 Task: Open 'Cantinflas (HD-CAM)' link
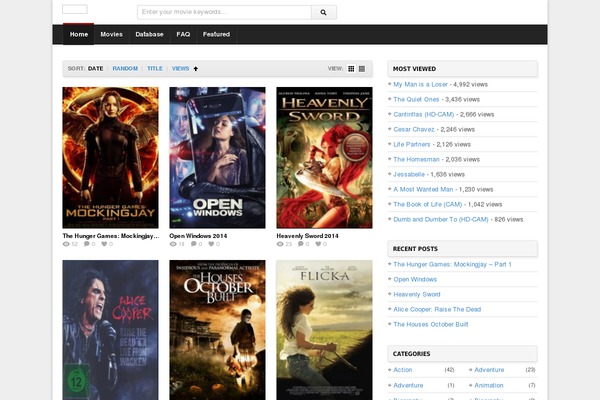pyautogui.click(x=424, y=114)
